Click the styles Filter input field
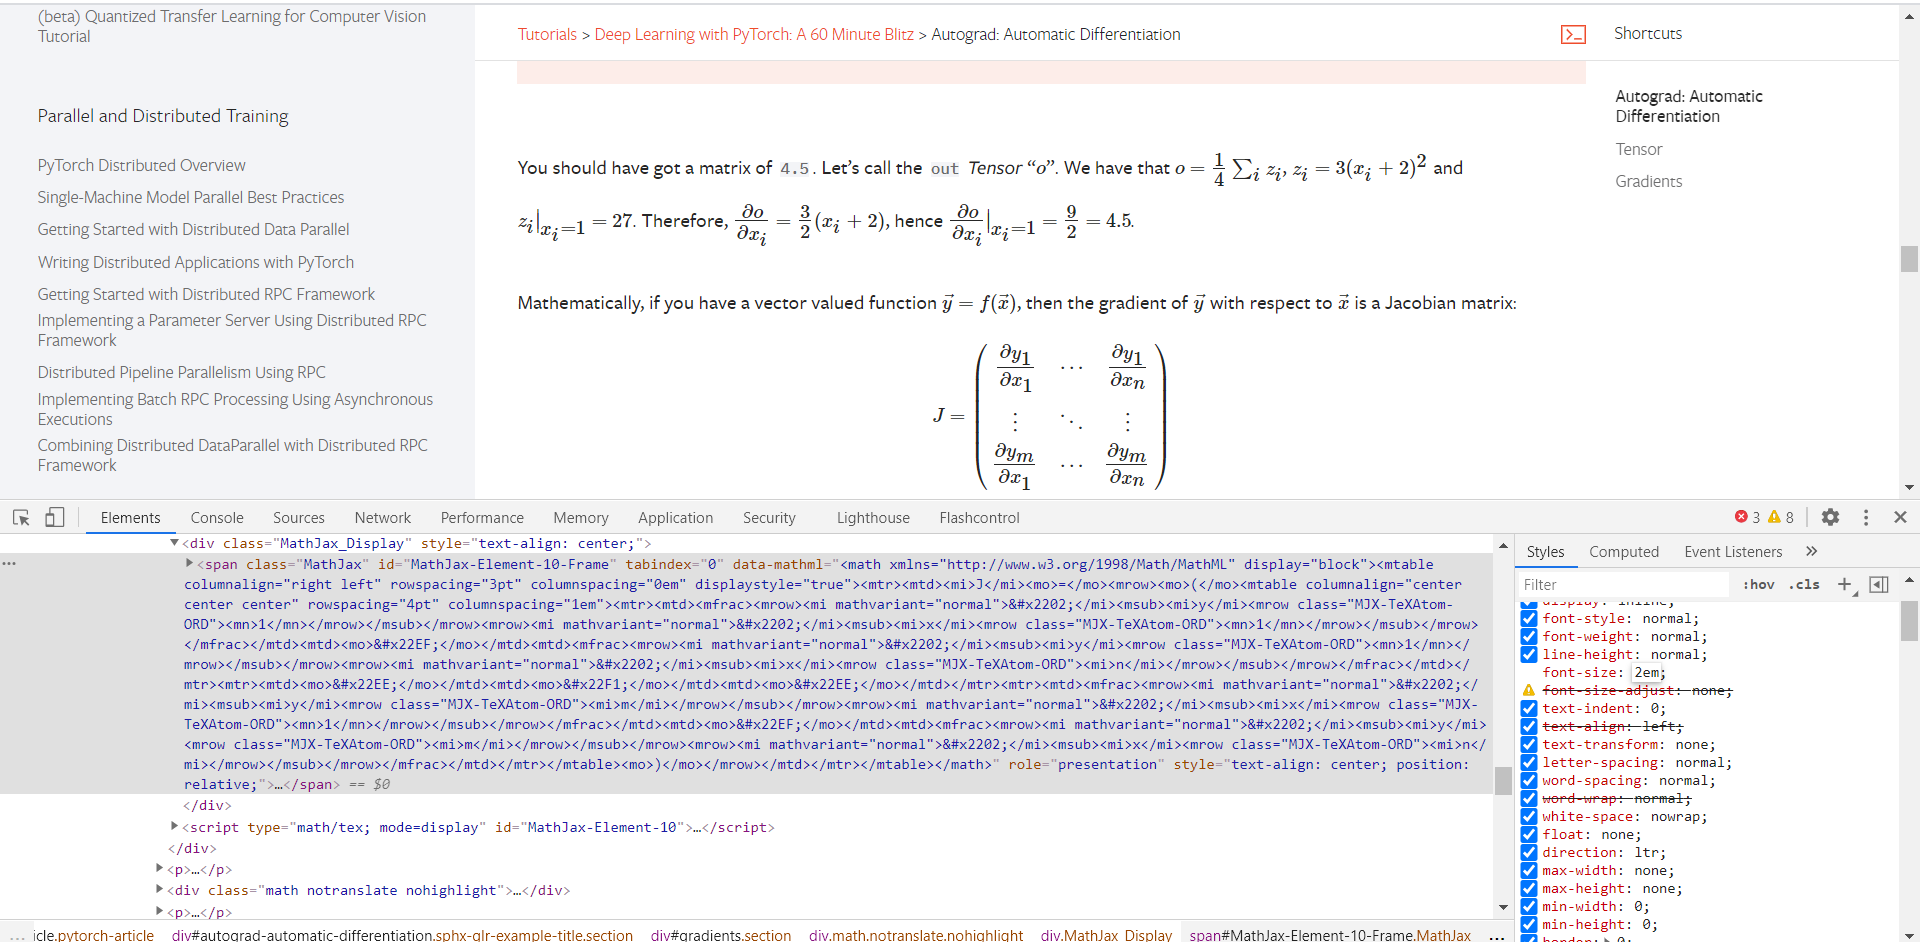This screenshot has width=1920, height=942. point(1622,584)
